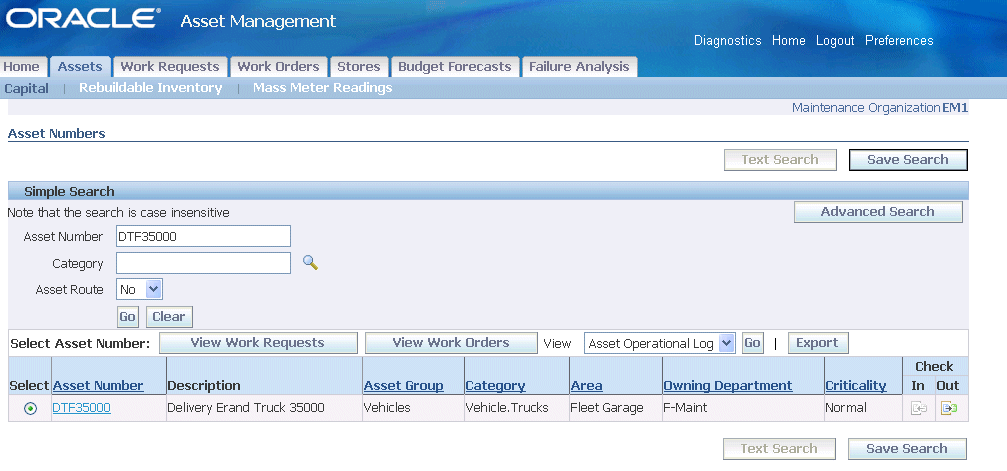Click the View Work Requests button
This screenshot has height=471, width=1007.
click(258, 343)
